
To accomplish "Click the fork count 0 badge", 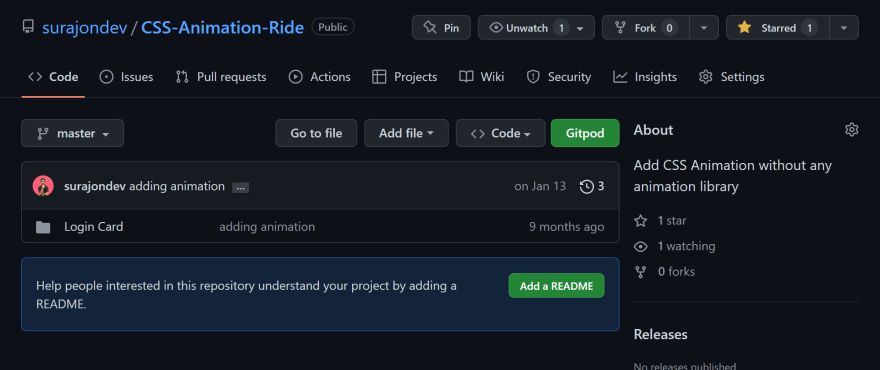I will [669, 28].
